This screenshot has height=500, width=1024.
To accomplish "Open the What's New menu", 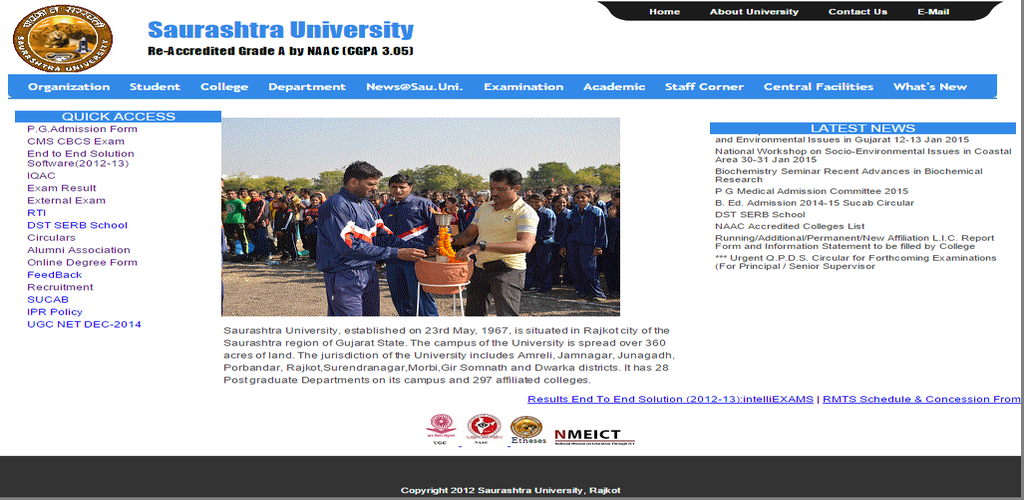I will click(x=930, y=87).
